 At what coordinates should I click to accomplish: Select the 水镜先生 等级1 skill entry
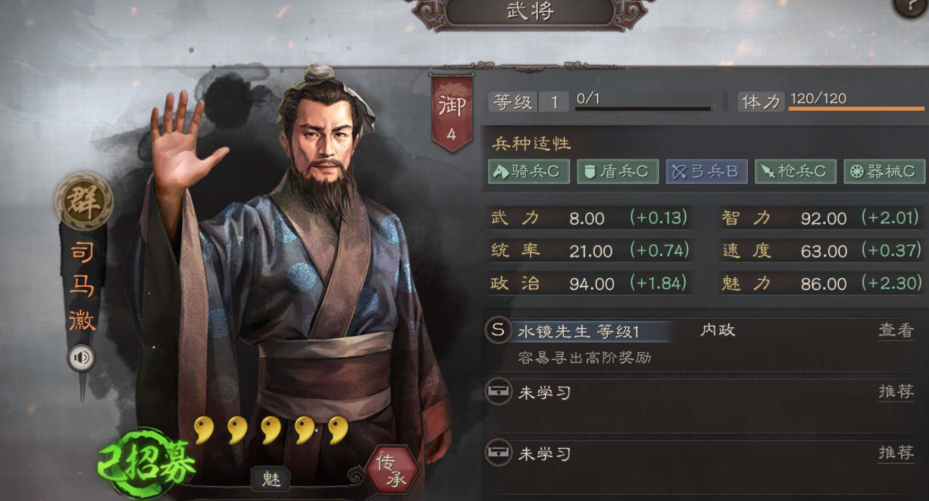tap(579, 331)
